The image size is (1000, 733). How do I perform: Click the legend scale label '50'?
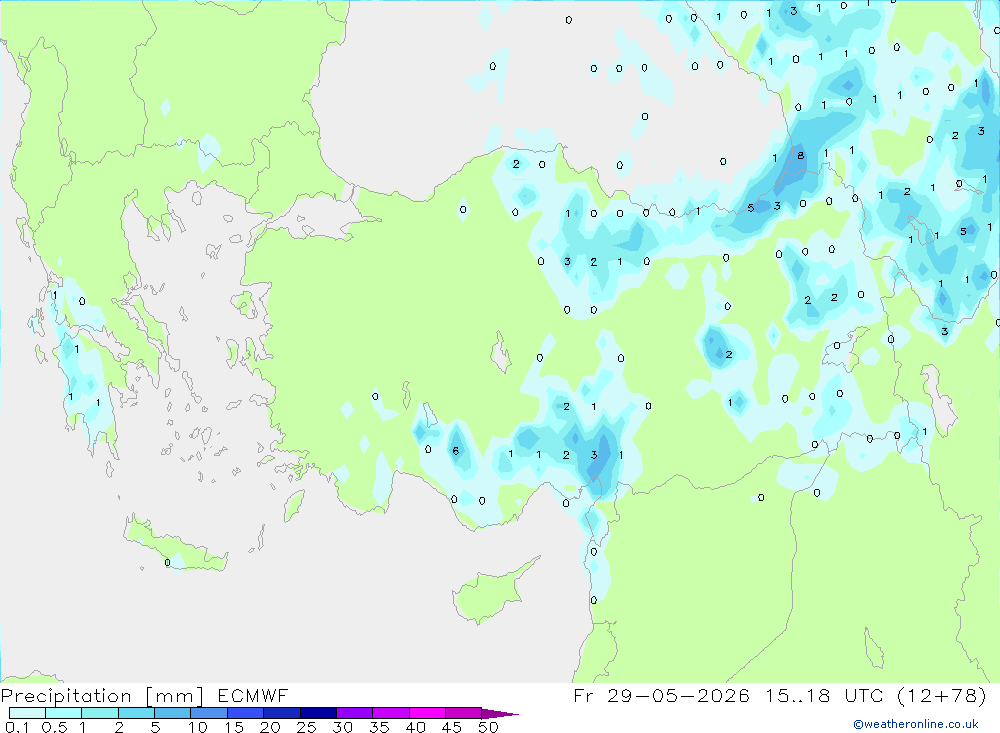[x=488, y=727]
